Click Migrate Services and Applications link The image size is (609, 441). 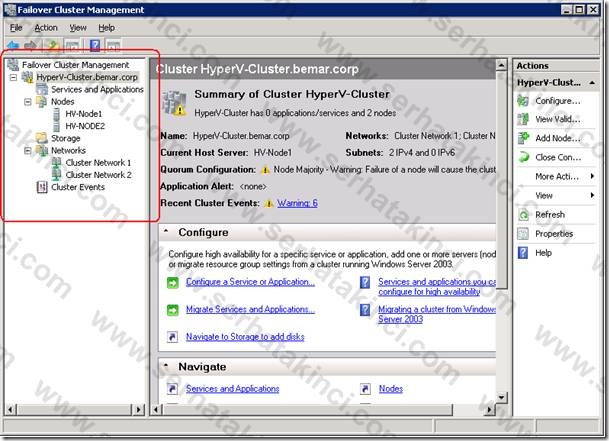(250, 309)
